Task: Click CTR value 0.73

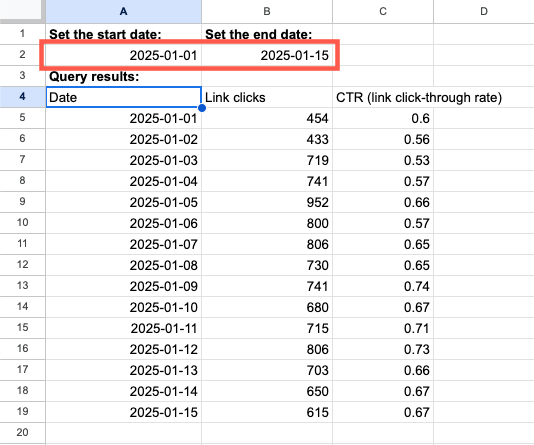Action: point(383,349)
